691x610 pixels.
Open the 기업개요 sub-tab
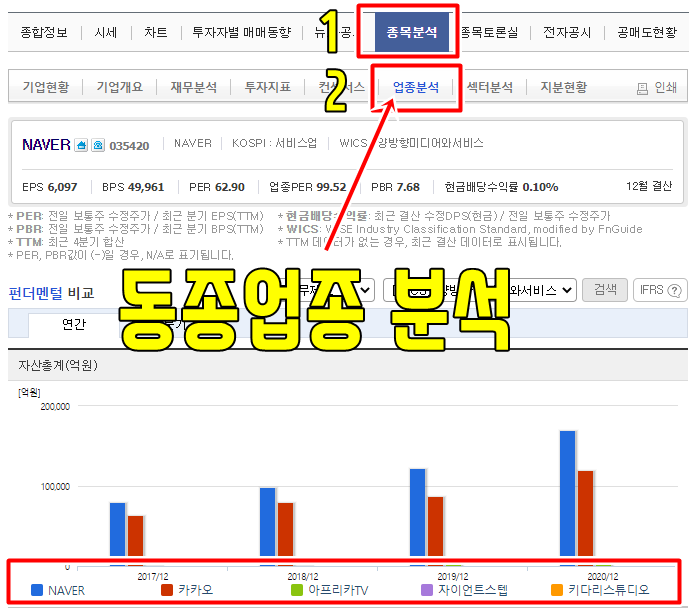click(x=120, y=87)
